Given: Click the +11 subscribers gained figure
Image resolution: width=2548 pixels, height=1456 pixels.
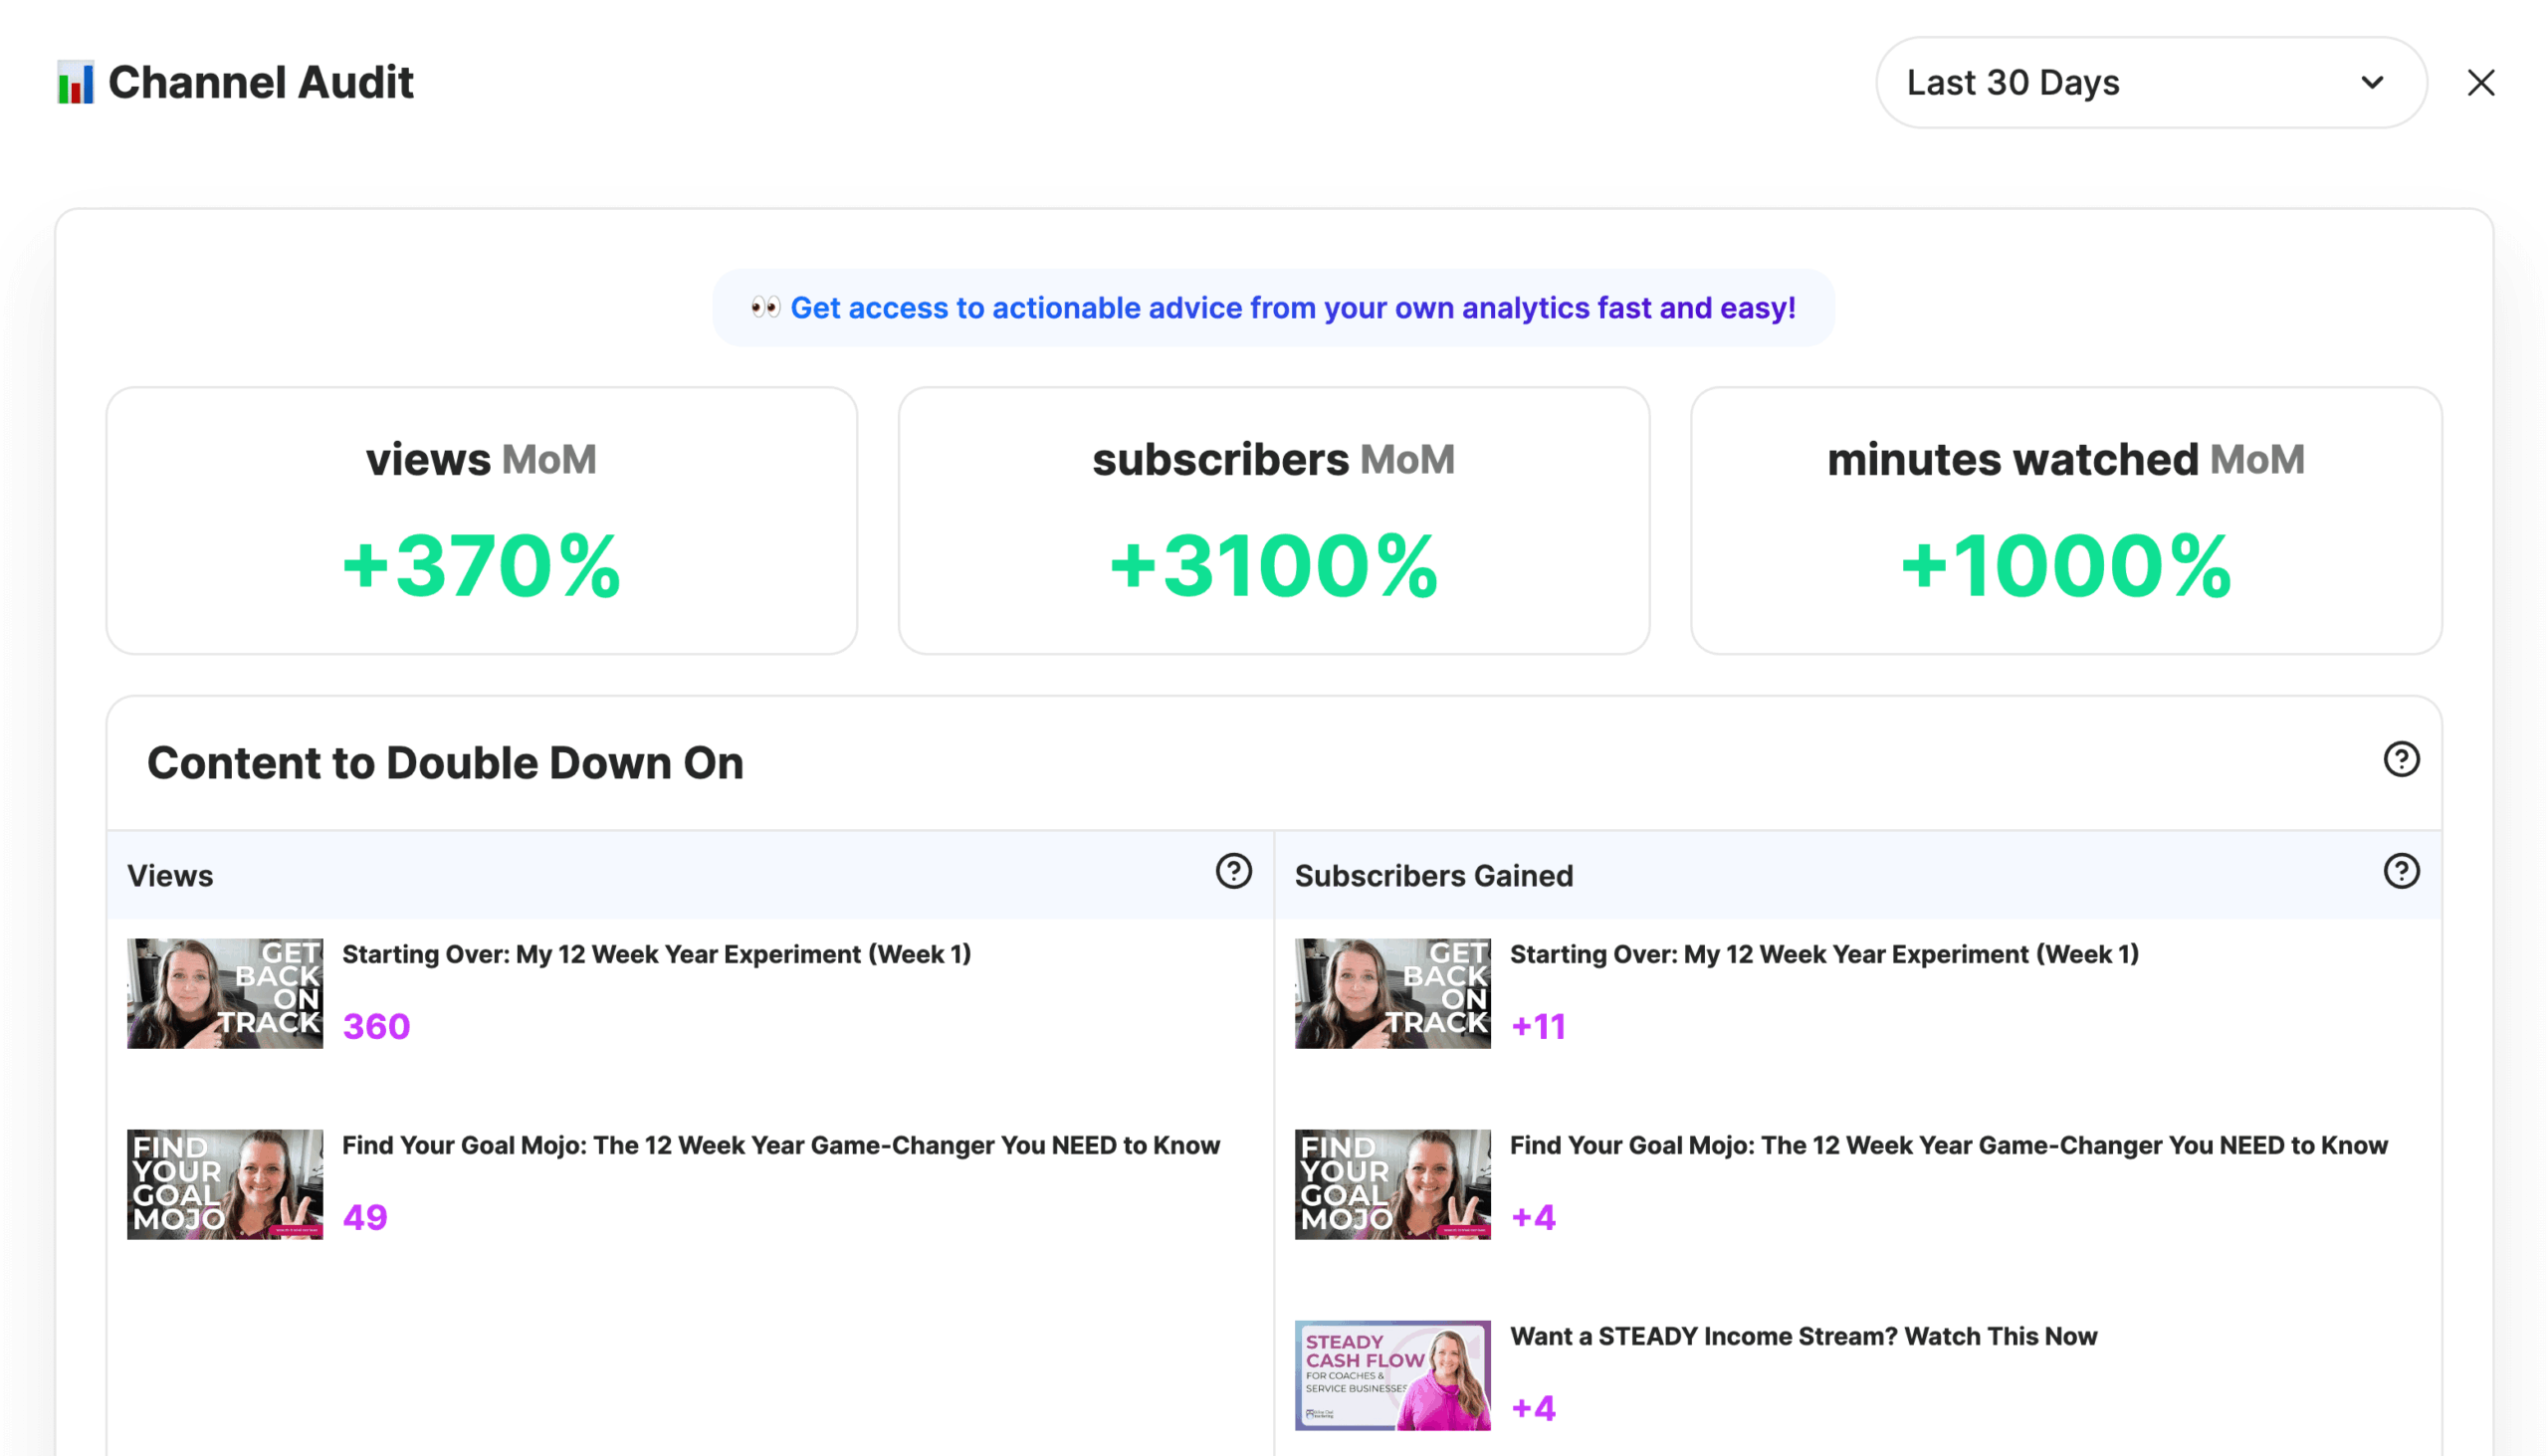Looking at the screenshot, I should point(1539,1025).
